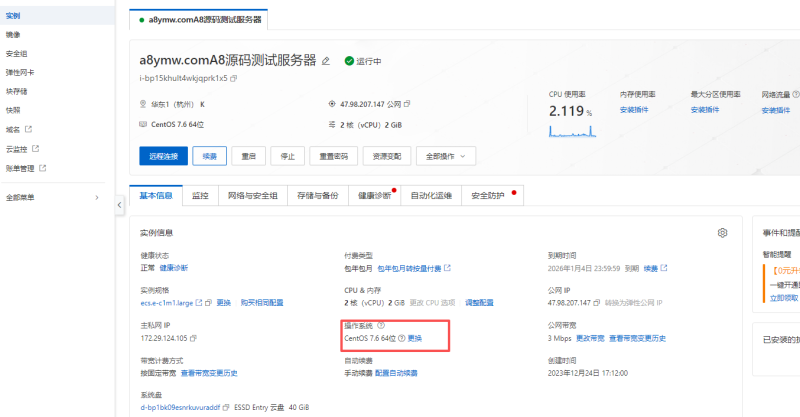Switch to the 基本信息 tab
Viewport: 800px width, 417px height.
[x=156, y=195]
